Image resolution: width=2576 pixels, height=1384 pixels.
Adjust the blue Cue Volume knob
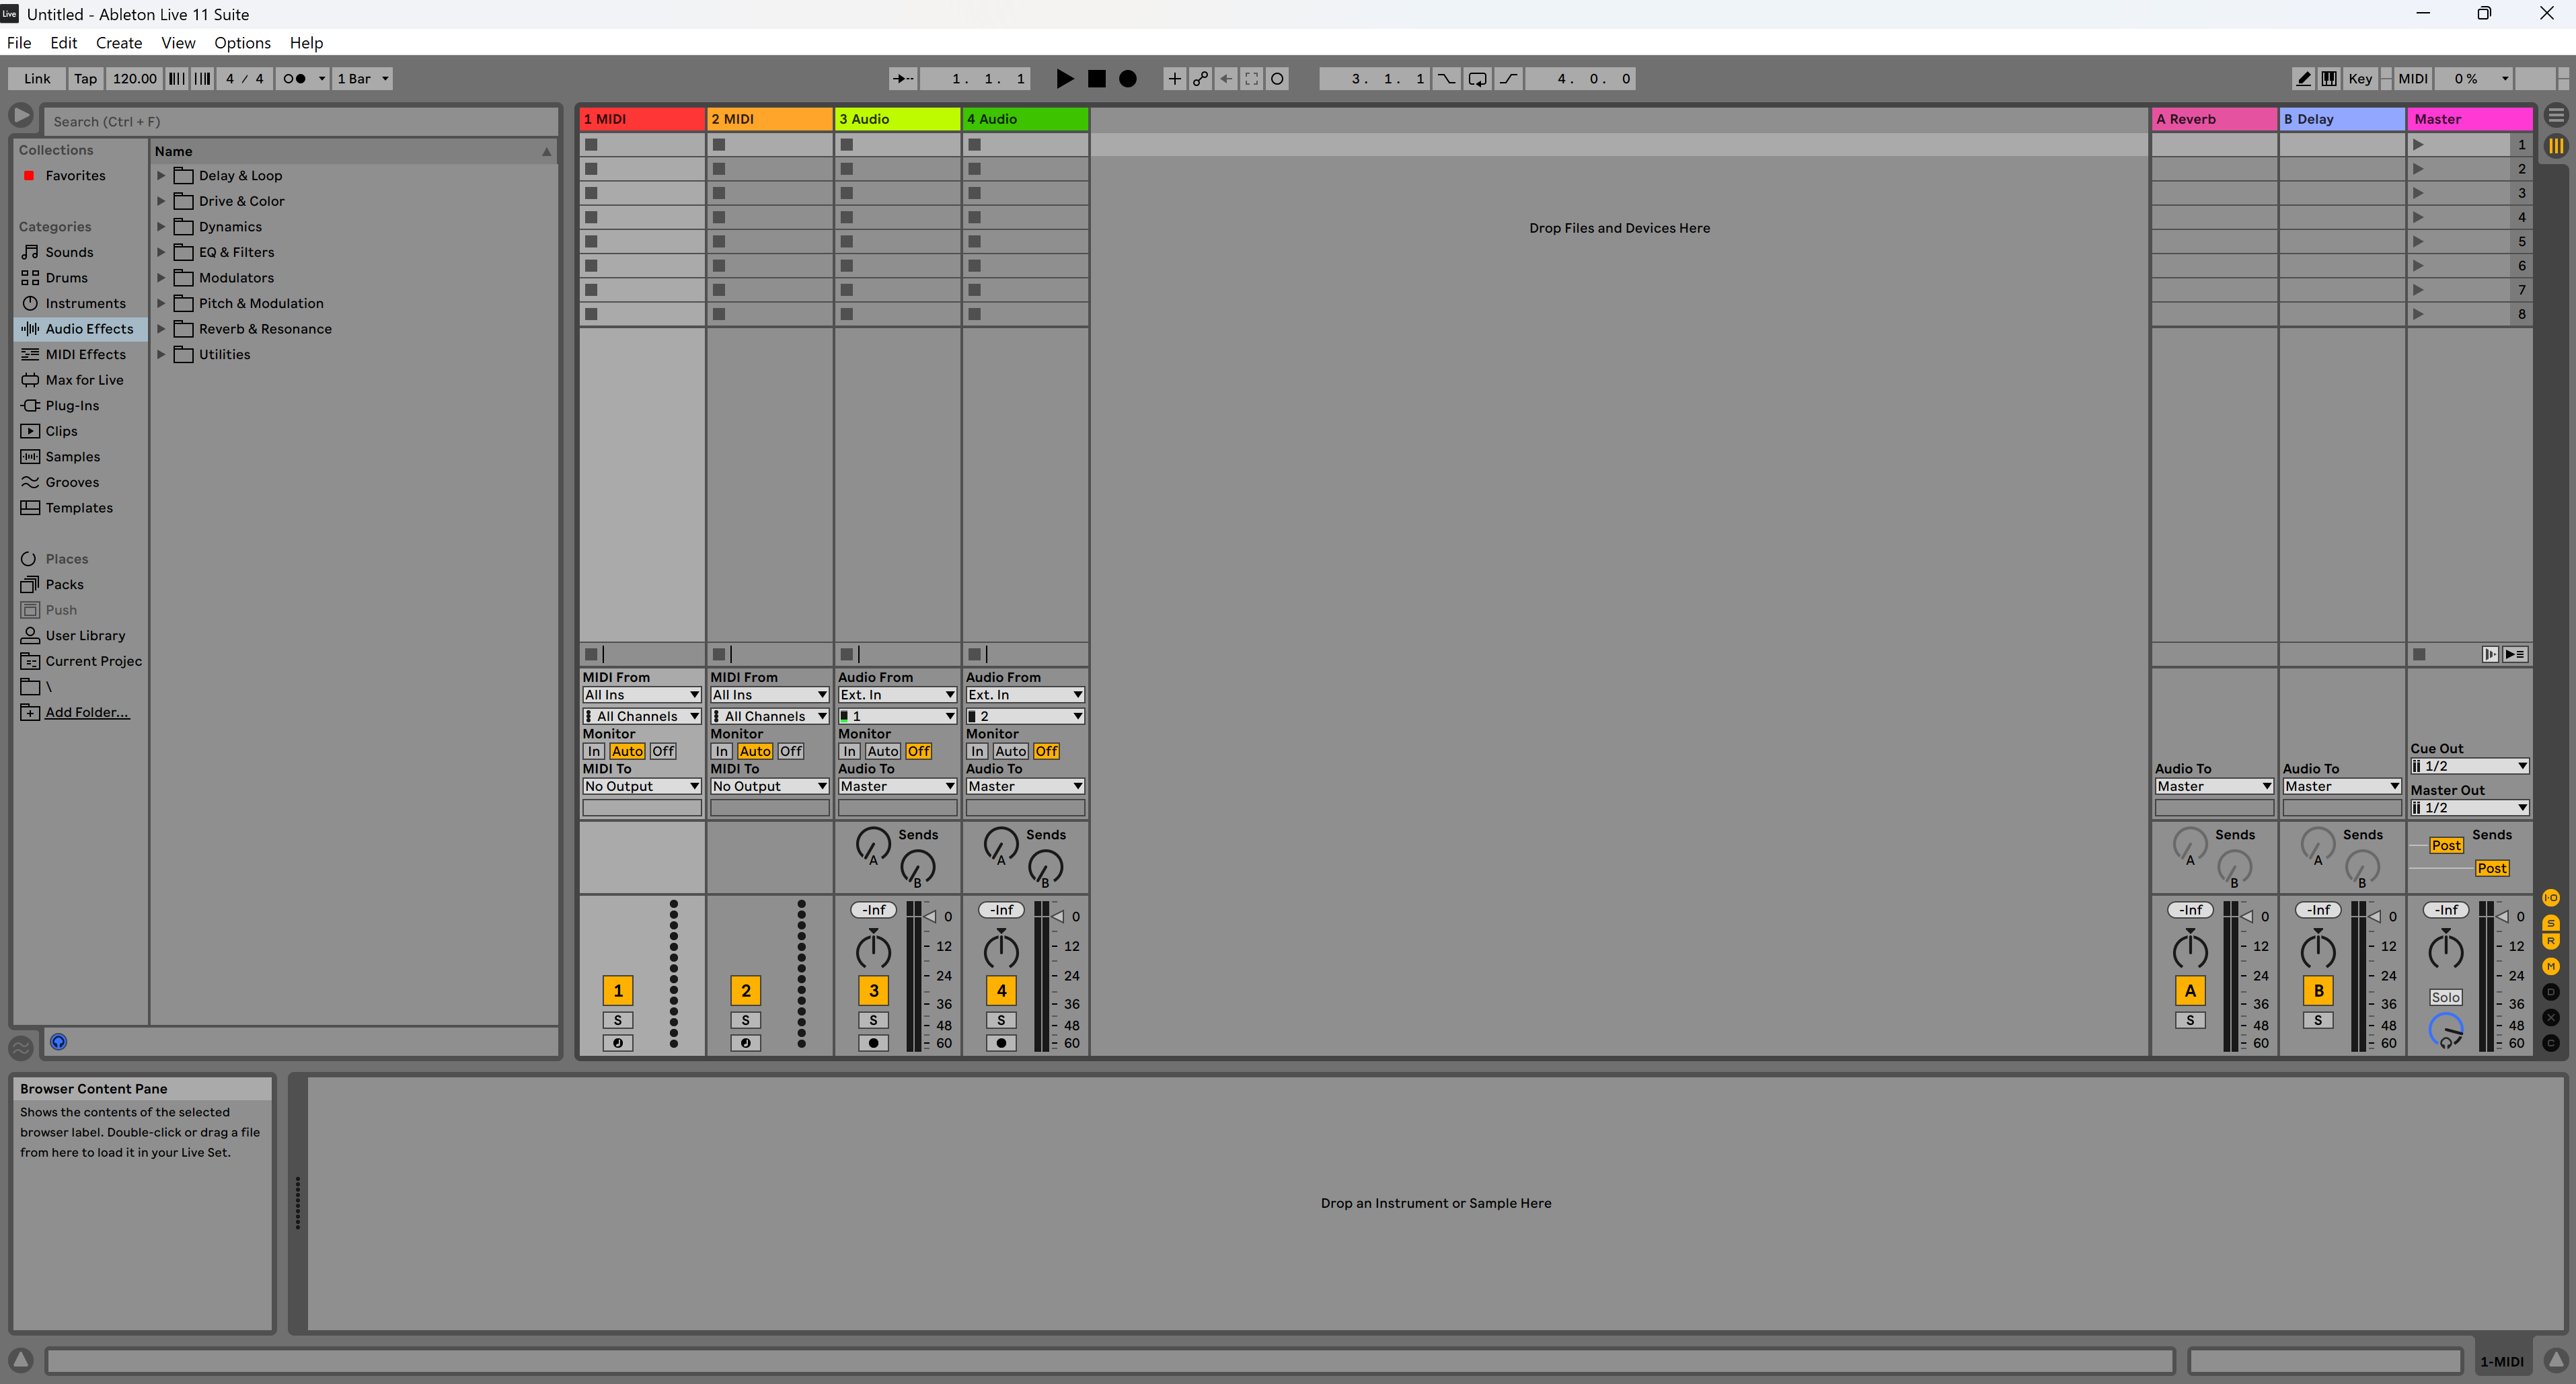tap(2445, 1030)
